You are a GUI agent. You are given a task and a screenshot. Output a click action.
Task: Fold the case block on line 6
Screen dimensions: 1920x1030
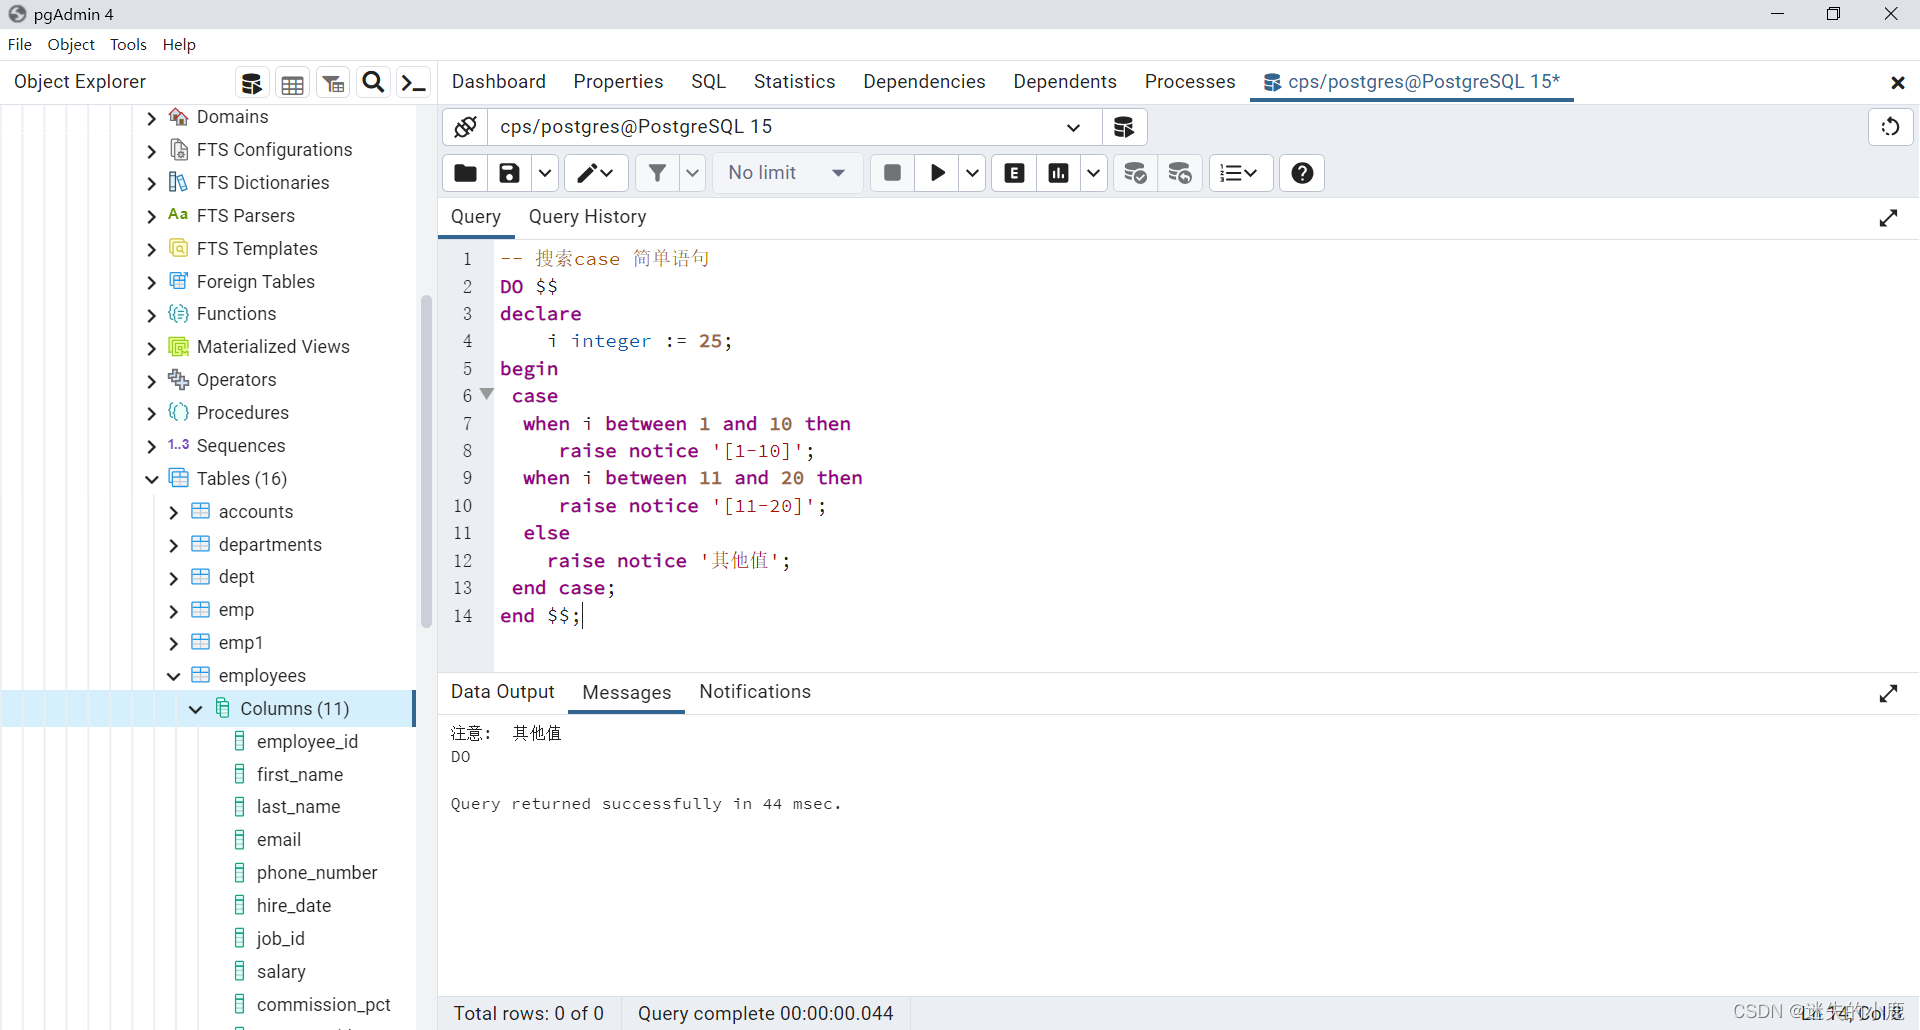point(487,395)
